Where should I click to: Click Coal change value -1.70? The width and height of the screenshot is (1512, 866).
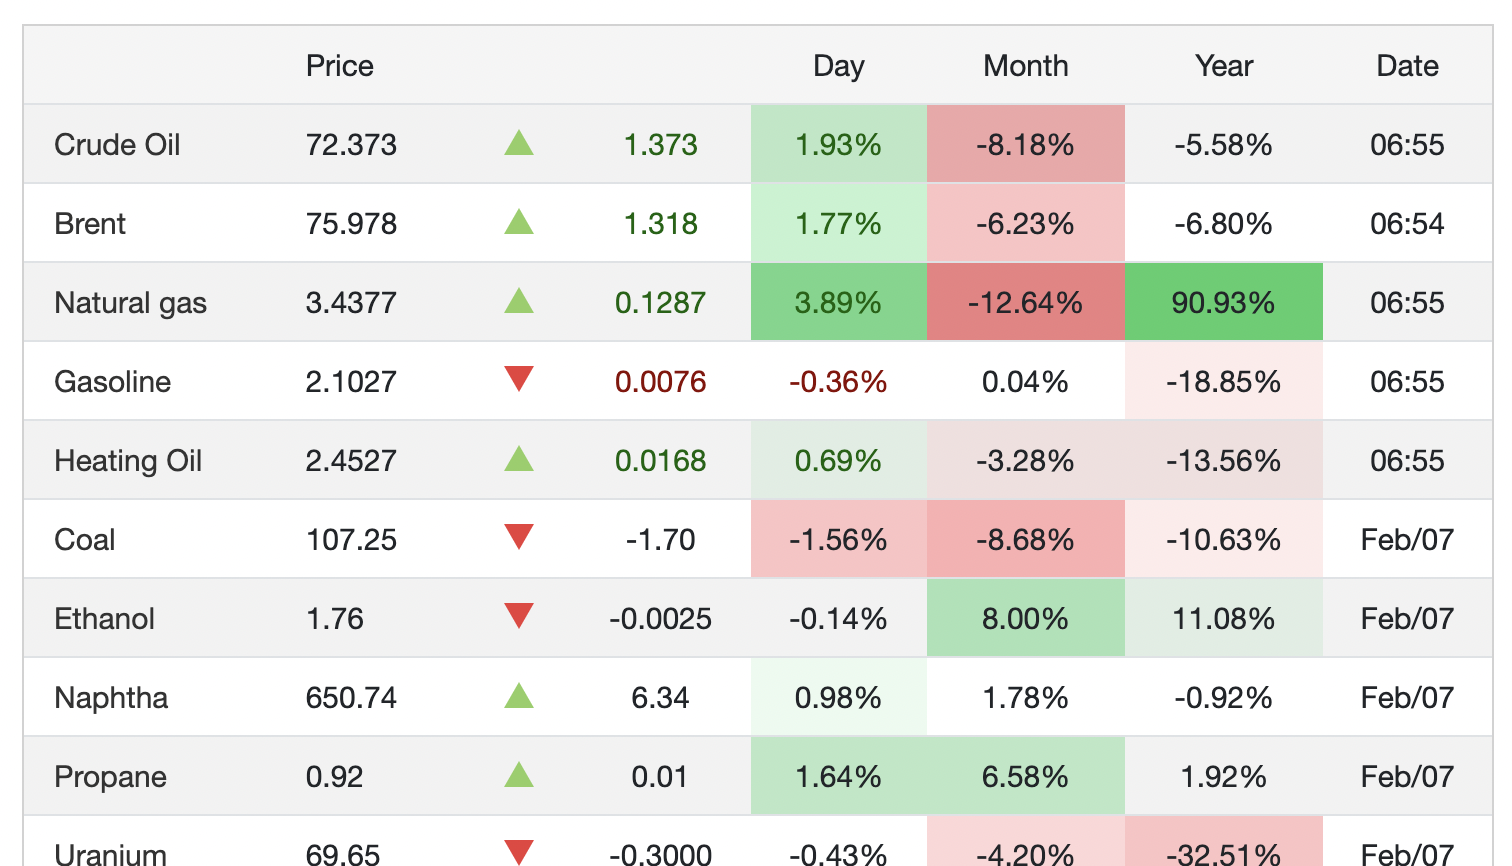pos(661,540)
